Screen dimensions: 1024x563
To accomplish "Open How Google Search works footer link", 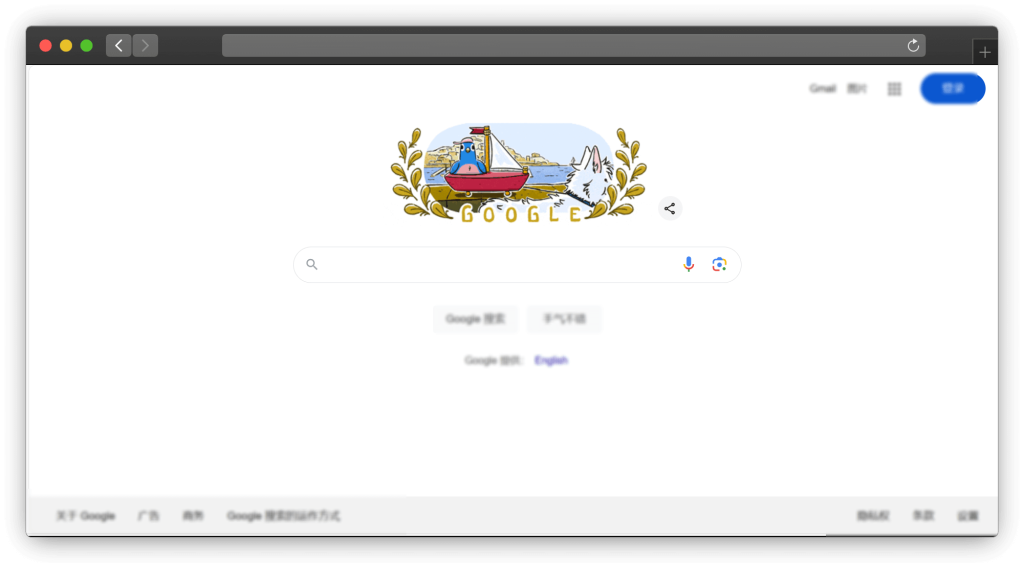I will click(283, 516).
